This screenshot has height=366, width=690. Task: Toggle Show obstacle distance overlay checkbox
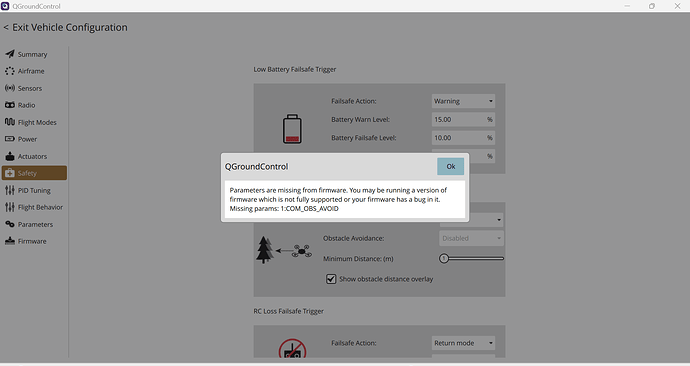click(331, 279)
